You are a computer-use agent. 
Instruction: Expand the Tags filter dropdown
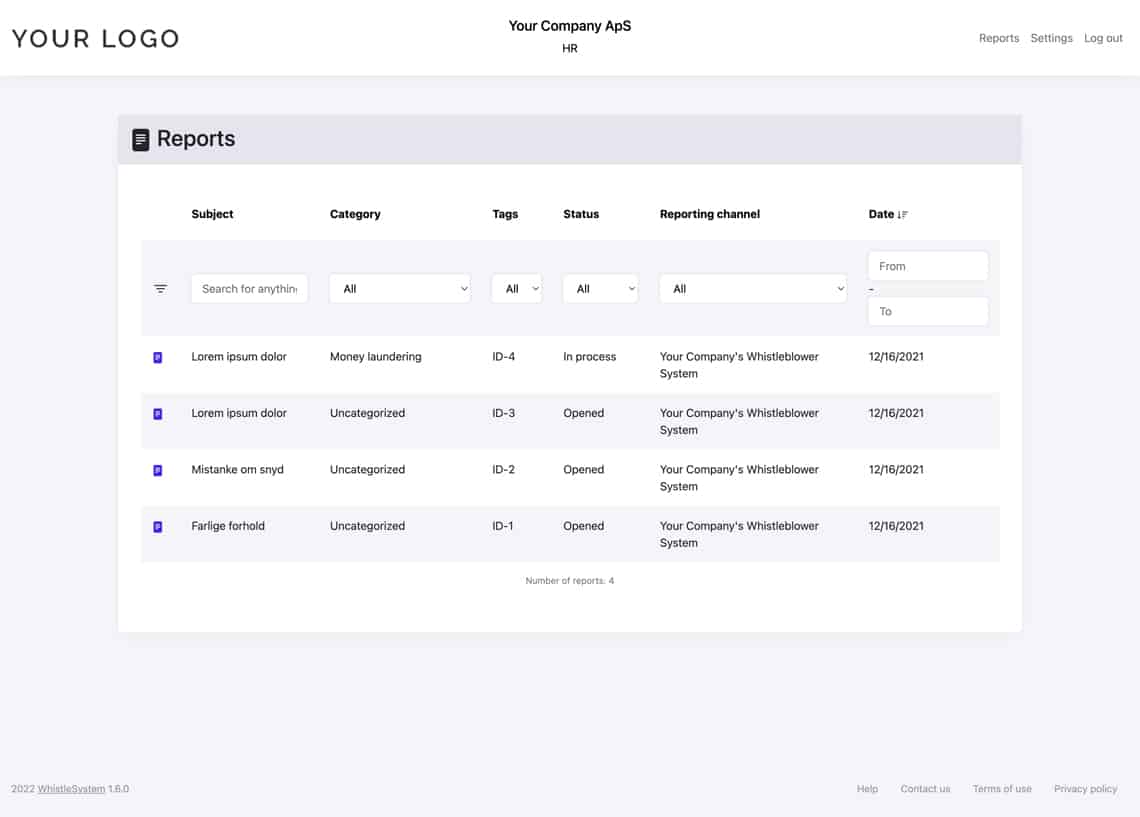(516, 289)
